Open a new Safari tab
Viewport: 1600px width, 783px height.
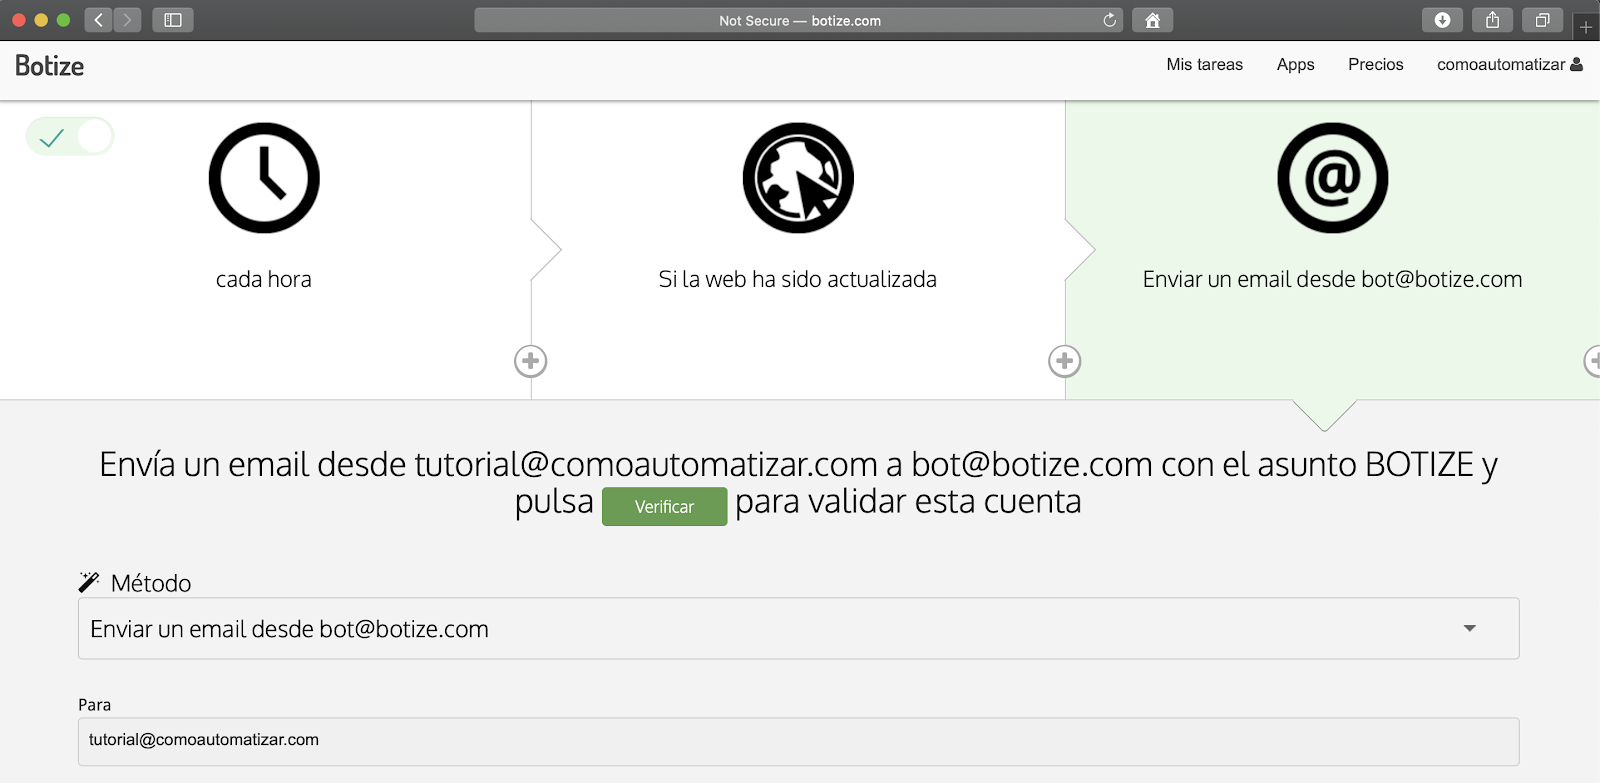[1586, 27]
